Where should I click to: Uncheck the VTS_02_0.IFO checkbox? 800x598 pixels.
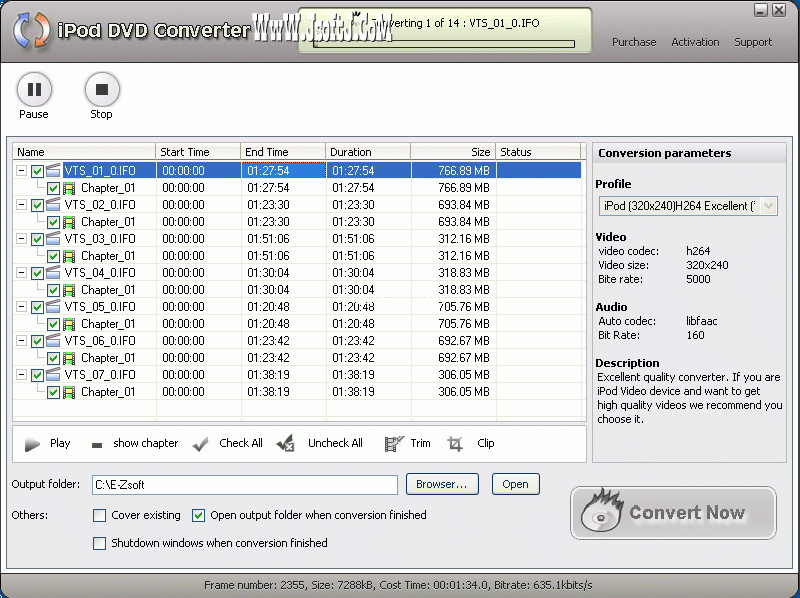37,205
